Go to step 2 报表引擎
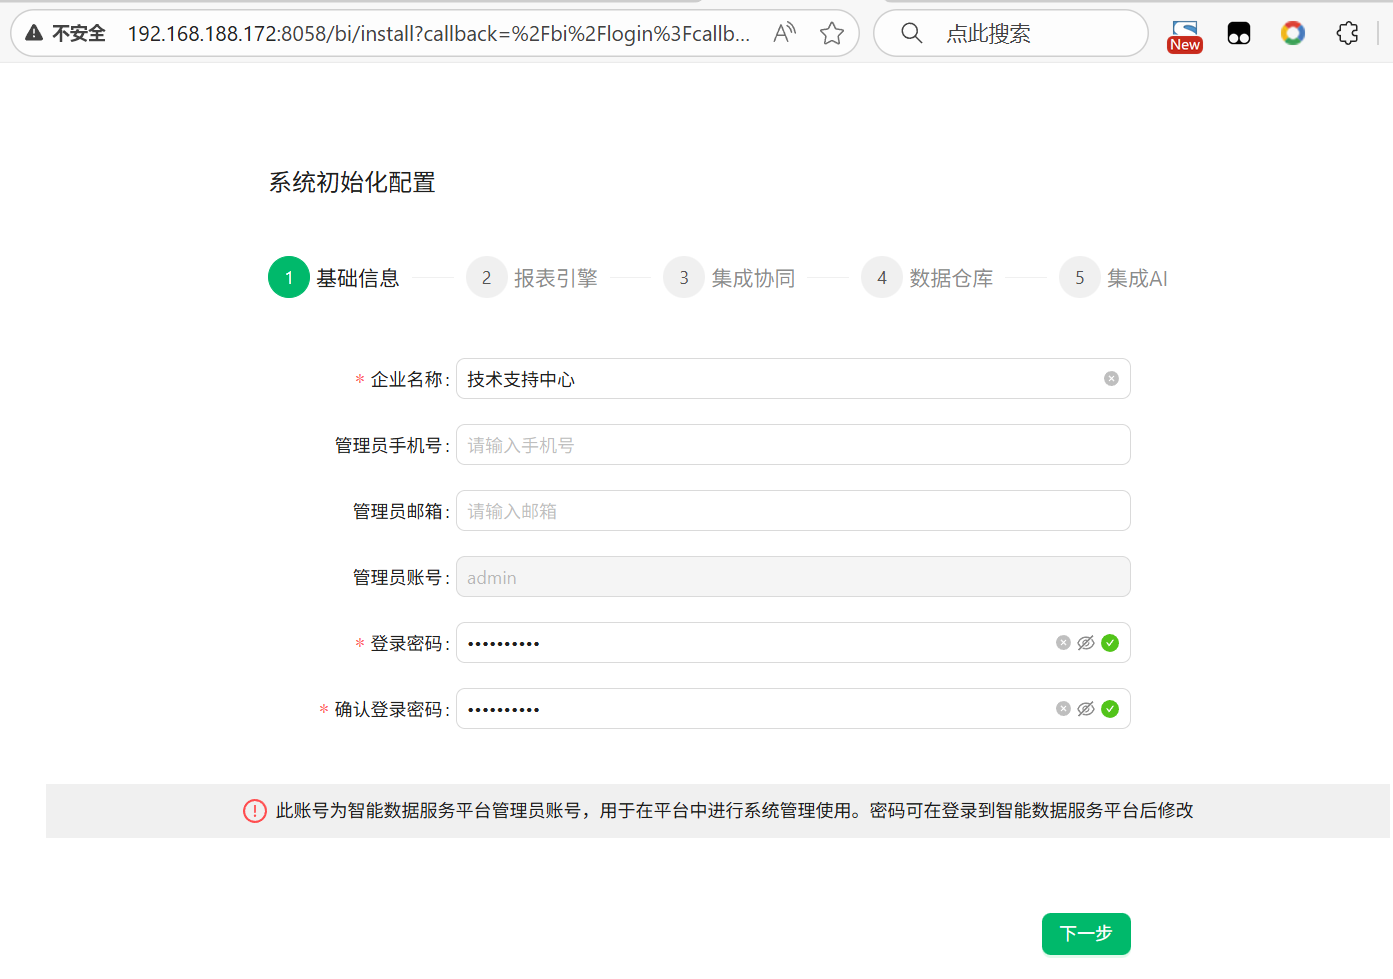Image resolution: width=1393 pixels, height=979 pixels. click(x=532, y=278)
